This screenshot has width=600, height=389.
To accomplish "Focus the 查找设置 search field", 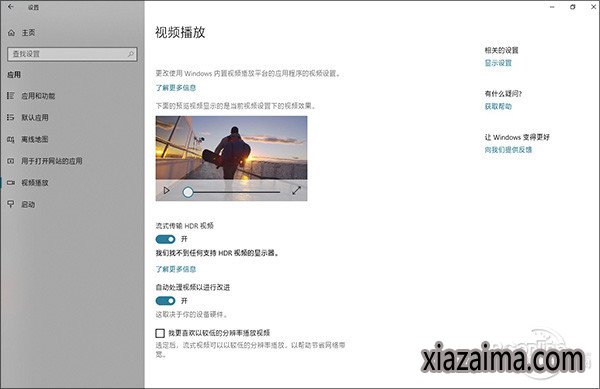I will pos(72,54).
